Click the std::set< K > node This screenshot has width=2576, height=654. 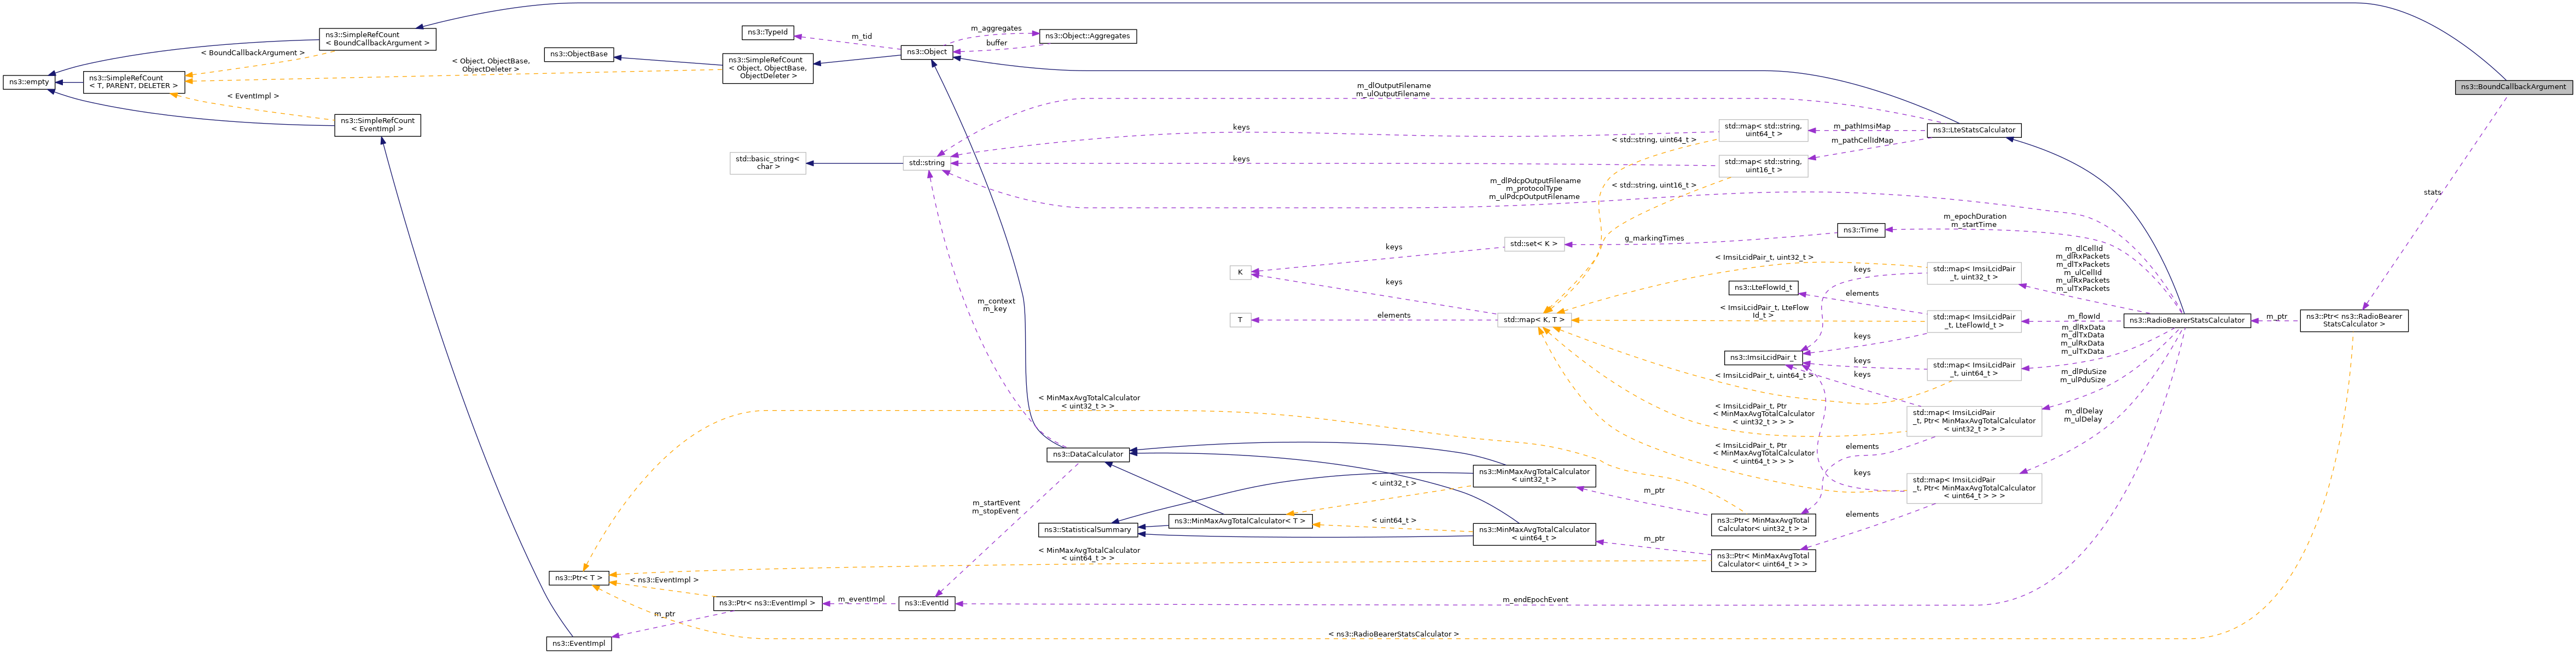tap(1534, 244)
